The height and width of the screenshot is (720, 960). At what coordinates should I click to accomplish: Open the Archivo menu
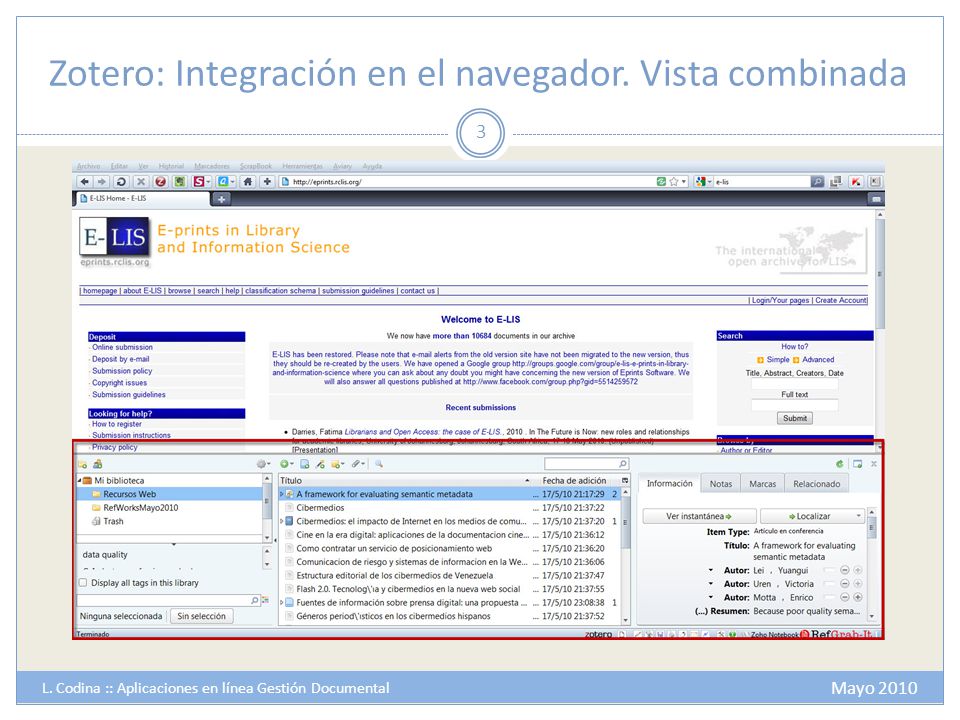[x=88, y=166]
